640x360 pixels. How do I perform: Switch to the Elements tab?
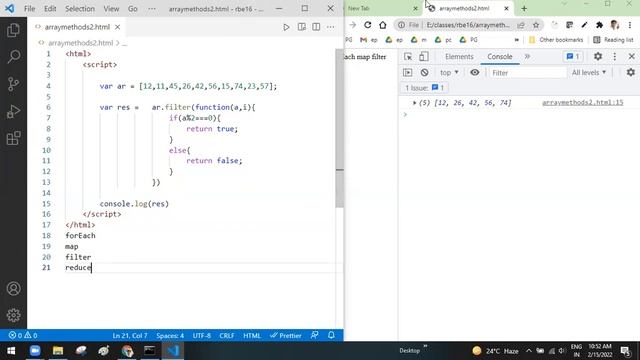(x=459, y=57)
